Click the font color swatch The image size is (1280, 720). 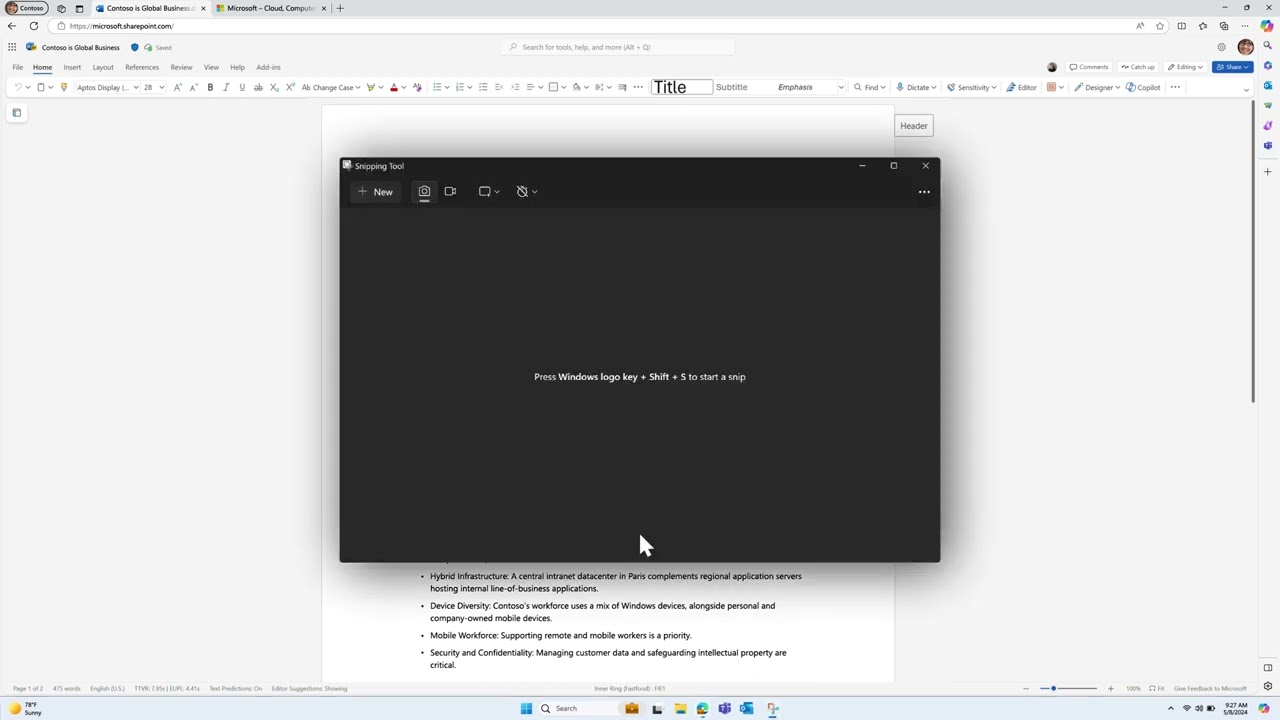pos(394,87)
